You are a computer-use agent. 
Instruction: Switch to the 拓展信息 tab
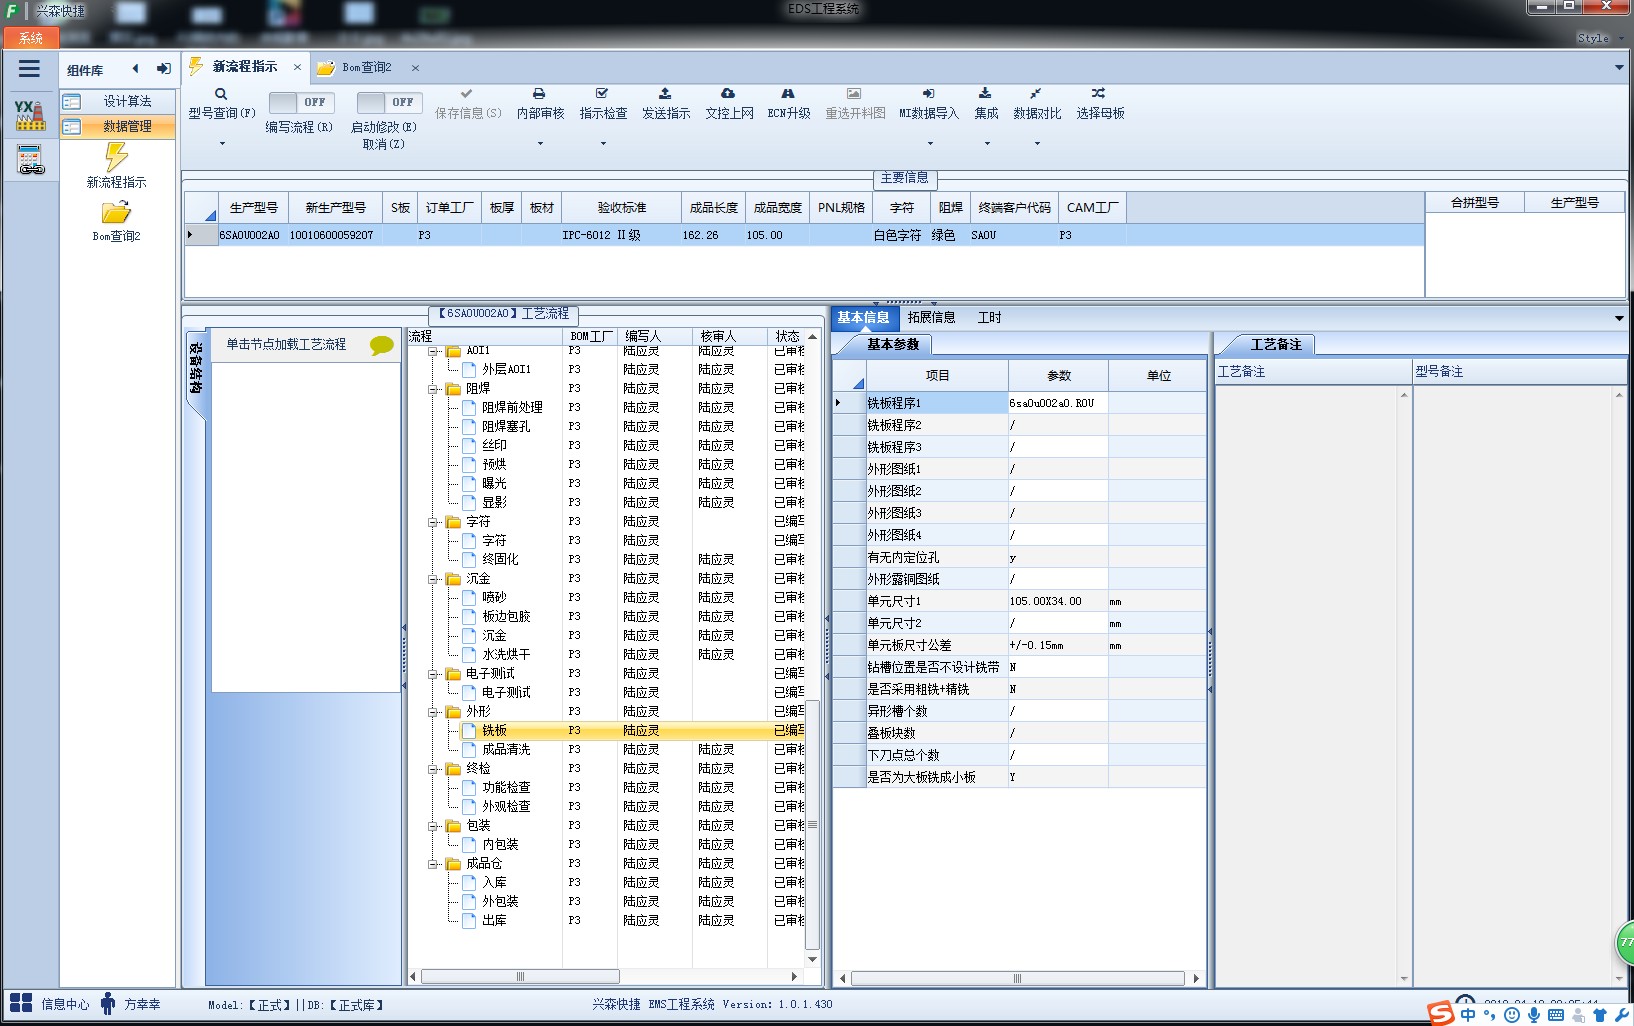tap(931, 317)
